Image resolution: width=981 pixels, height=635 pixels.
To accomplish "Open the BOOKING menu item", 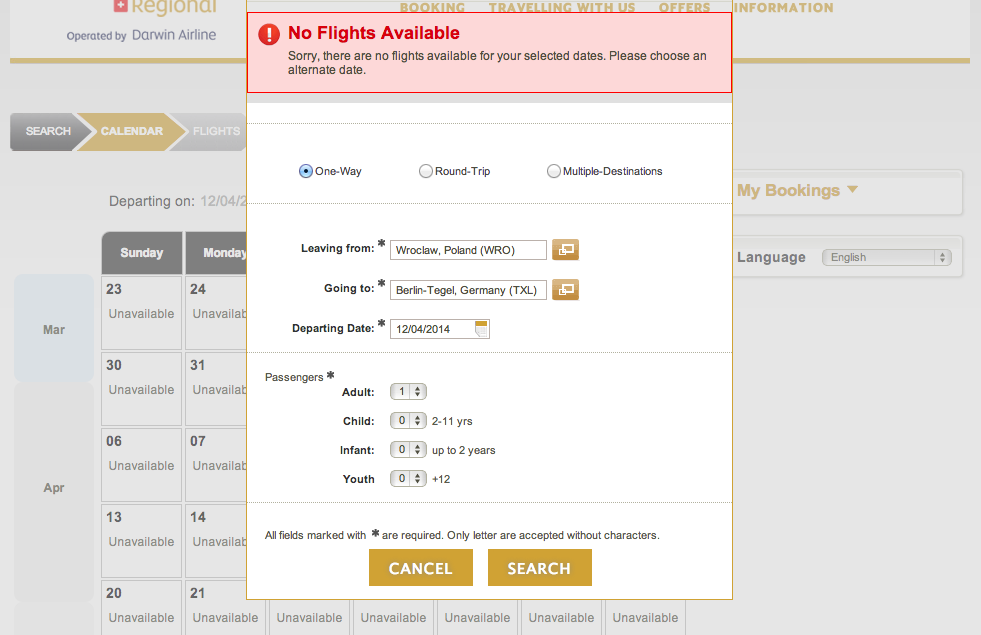I will [432, 8].
